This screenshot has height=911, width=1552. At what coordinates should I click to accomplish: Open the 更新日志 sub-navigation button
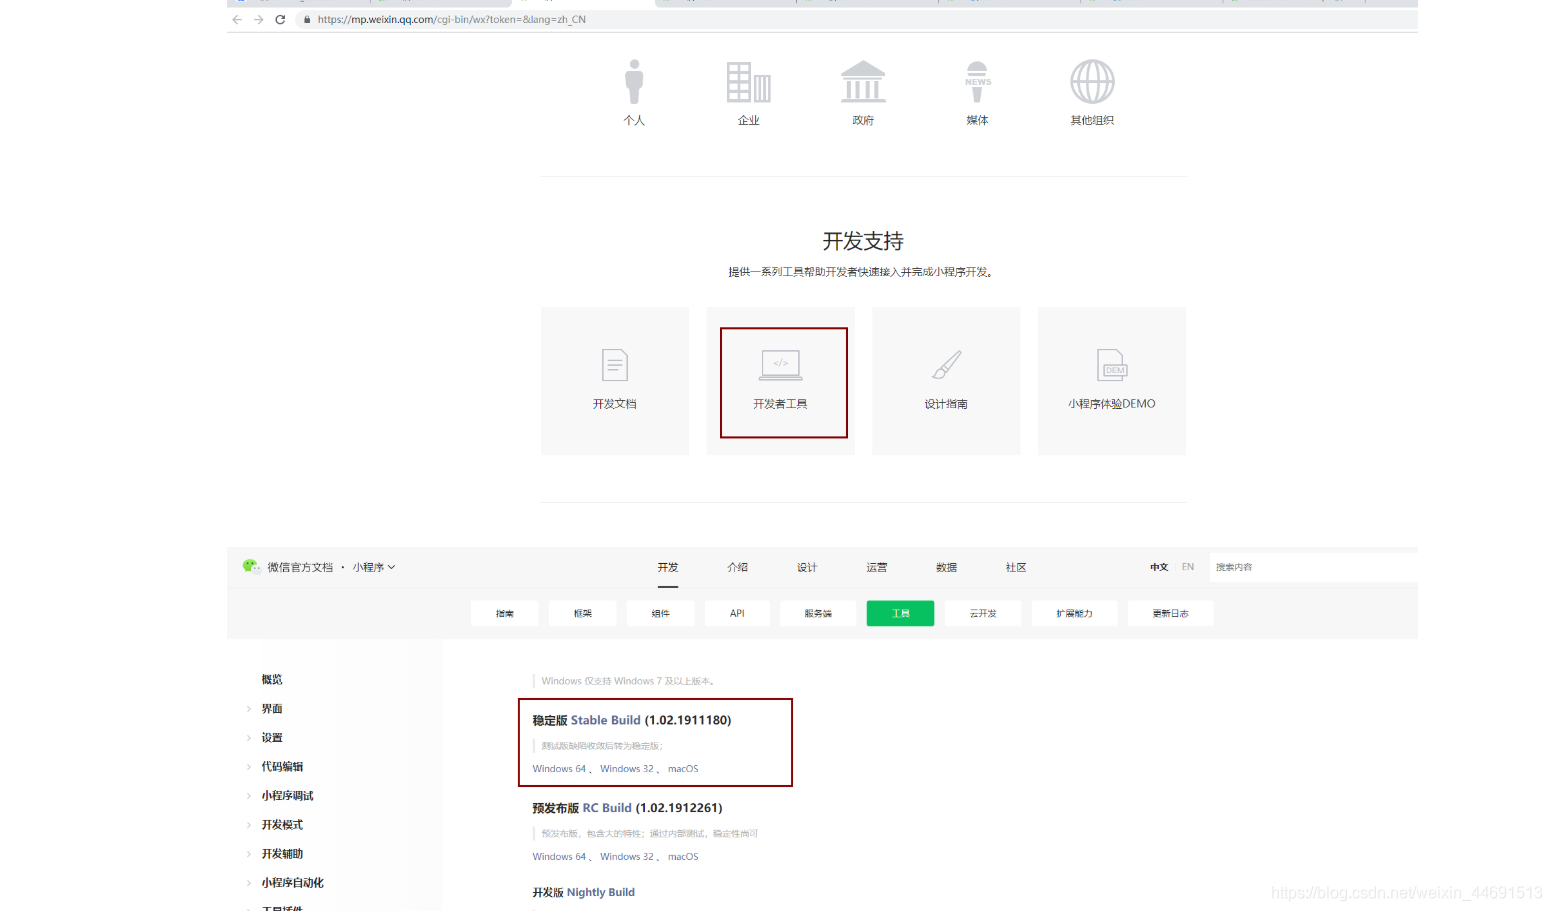1171,613
